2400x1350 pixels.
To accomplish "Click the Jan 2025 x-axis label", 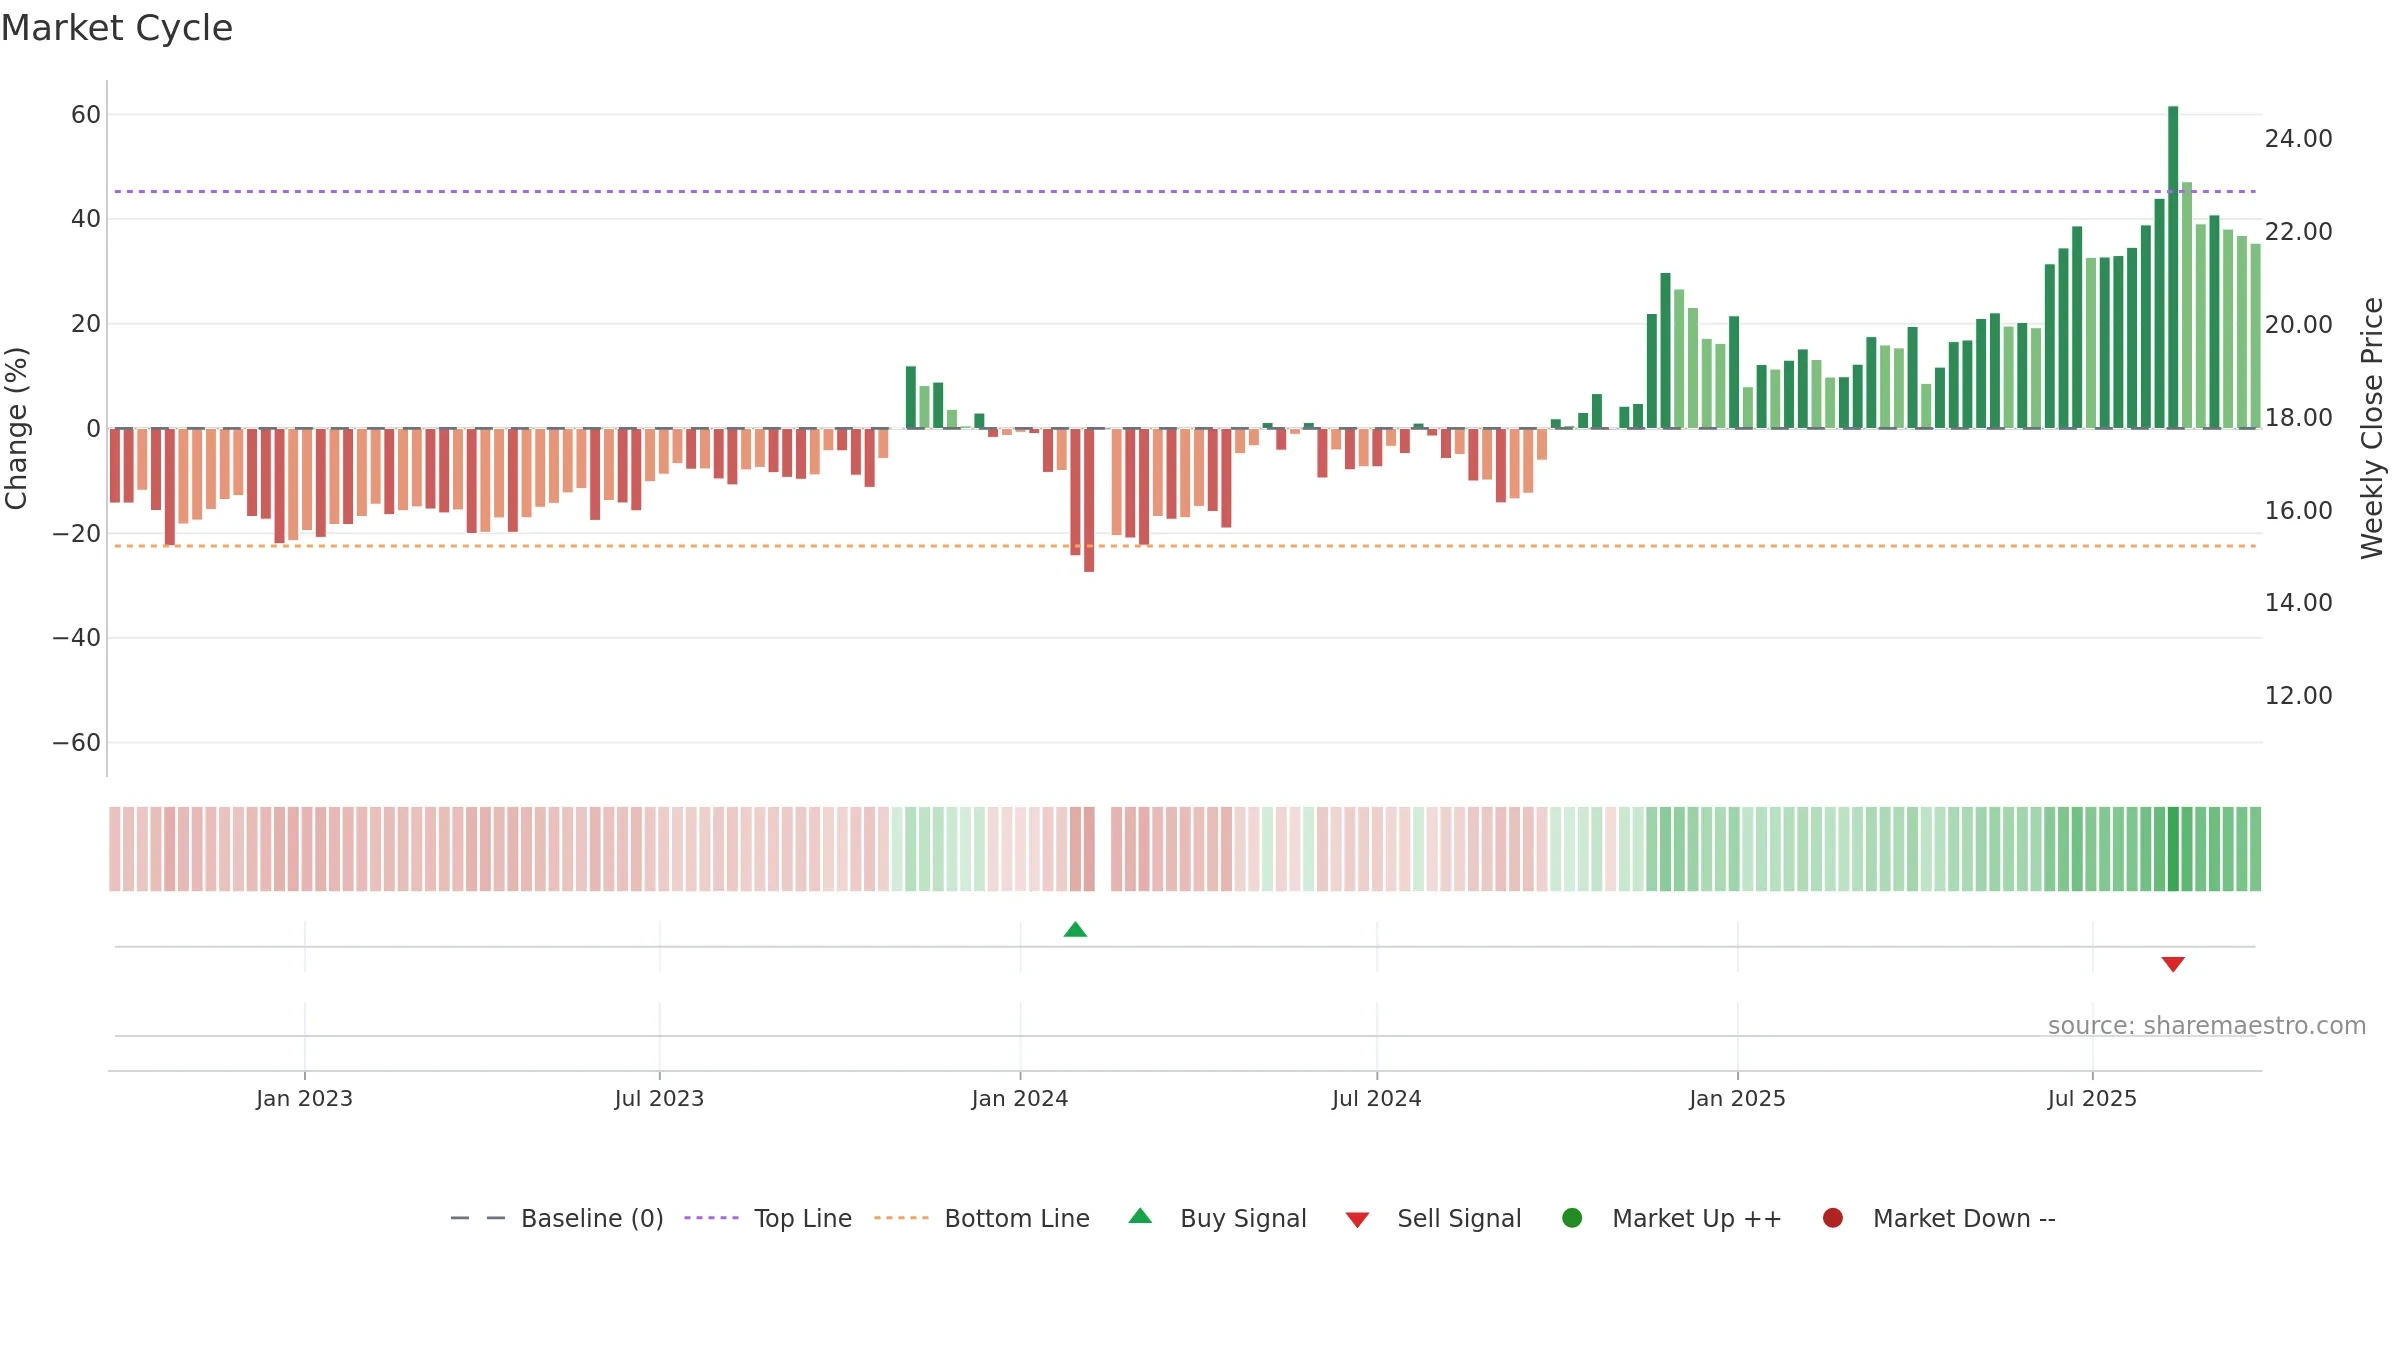I will [x=1737, y=1099].
